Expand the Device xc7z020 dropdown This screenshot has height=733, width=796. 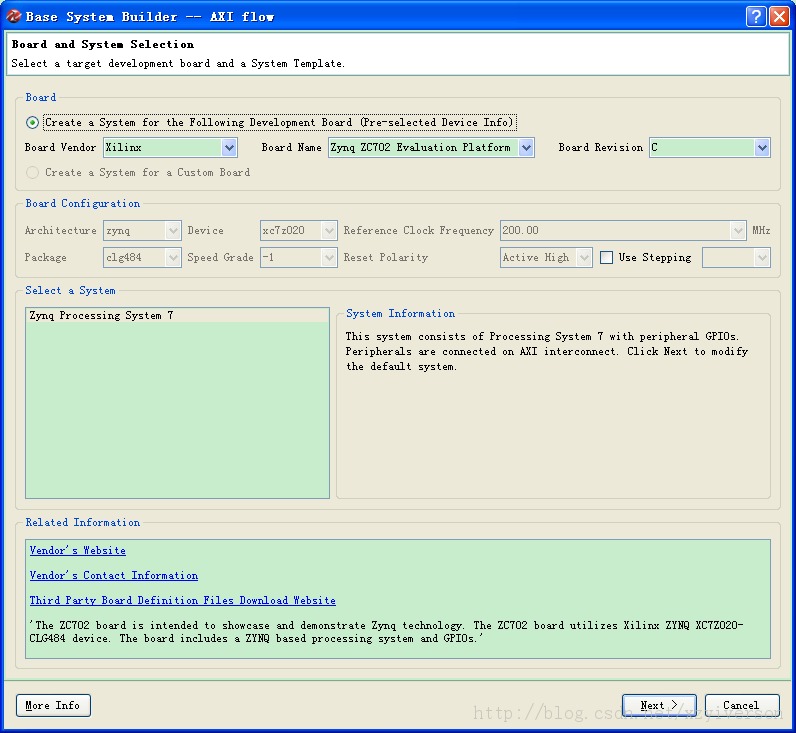click(x=298, y=230)
